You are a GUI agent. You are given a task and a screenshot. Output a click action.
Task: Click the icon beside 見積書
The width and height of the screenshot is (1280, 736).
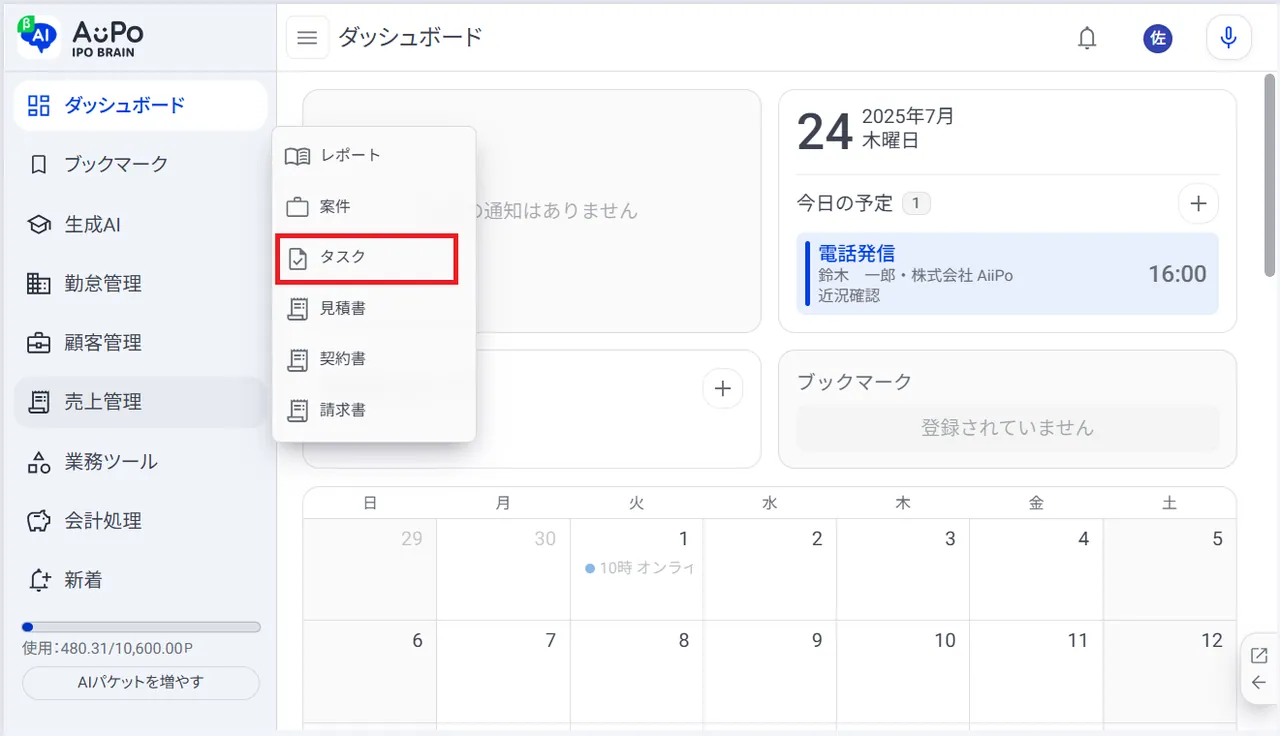[x=297, y=309]
